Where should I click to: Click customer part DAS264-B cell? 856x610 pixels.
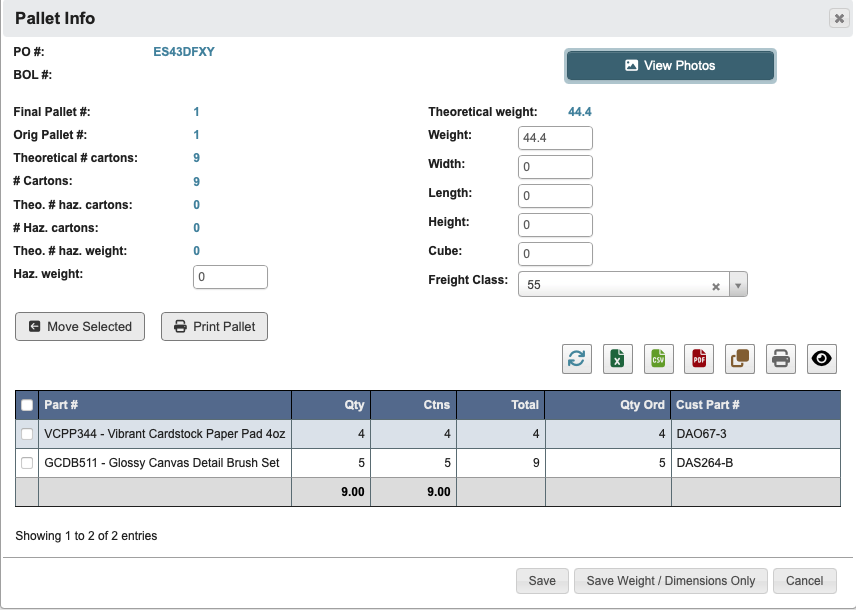tap(756, 463)
